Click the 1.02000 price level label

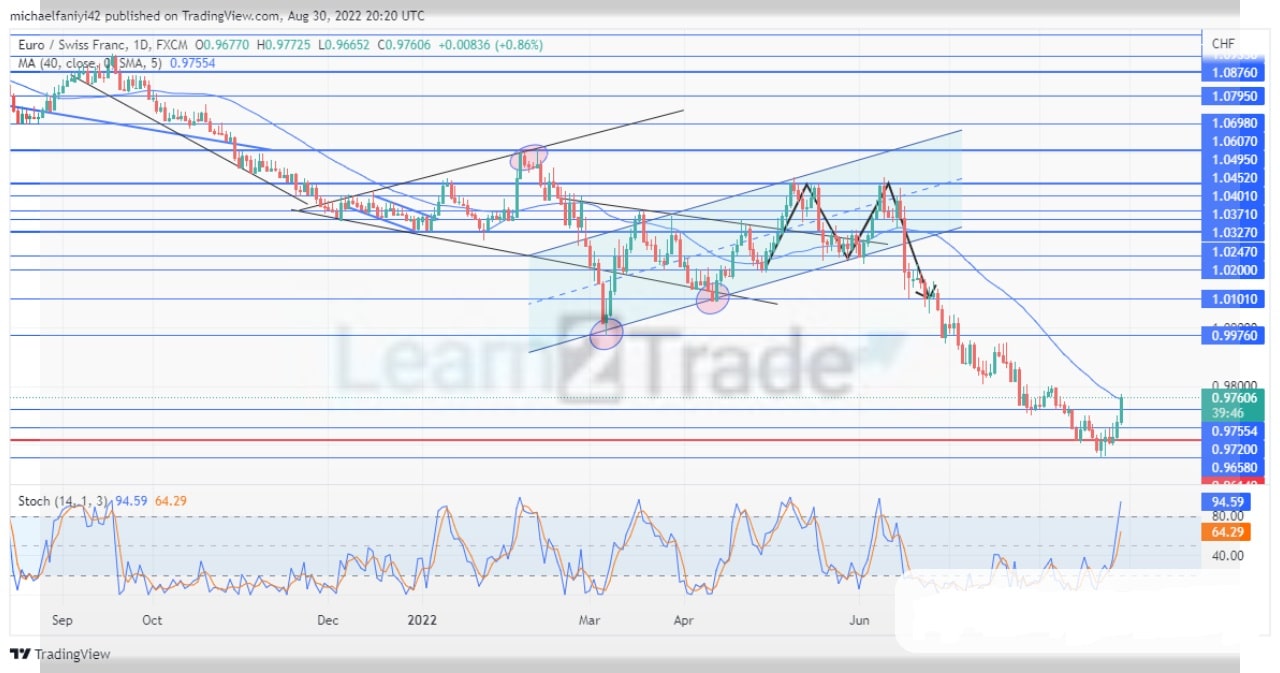pos(1232,270)
